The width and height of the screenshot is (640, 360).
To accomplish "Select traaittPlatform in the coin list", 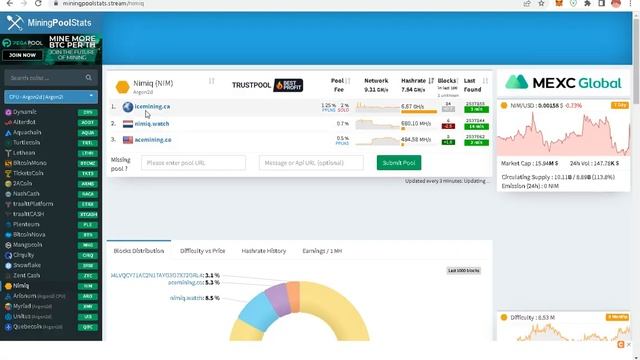I will (x=33, y=204).
